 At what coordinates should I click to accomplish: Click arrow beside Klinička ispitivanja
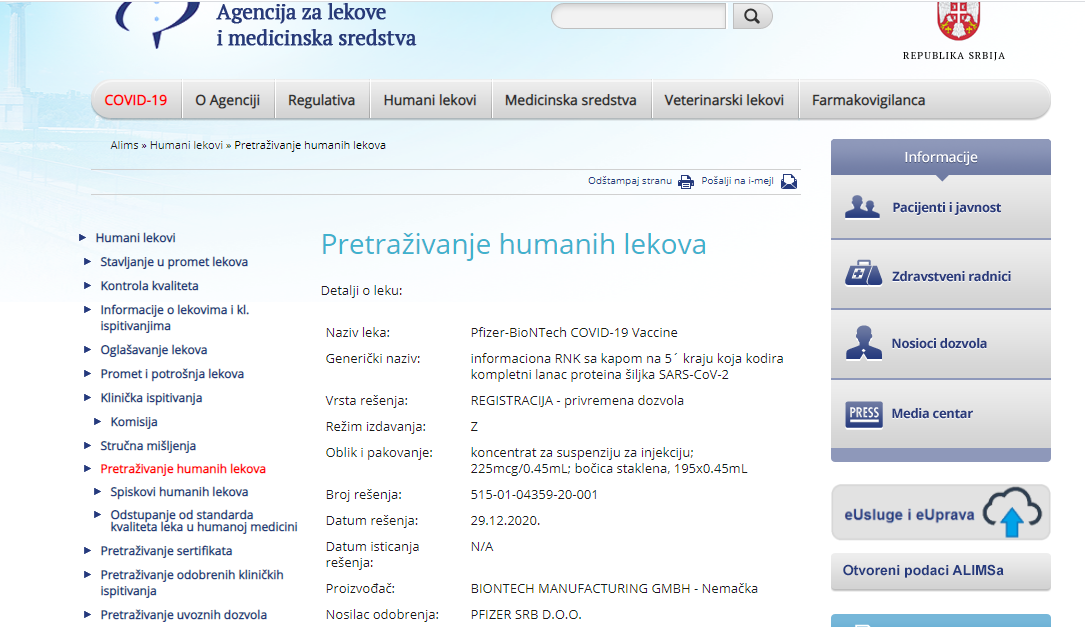(87, 397)
